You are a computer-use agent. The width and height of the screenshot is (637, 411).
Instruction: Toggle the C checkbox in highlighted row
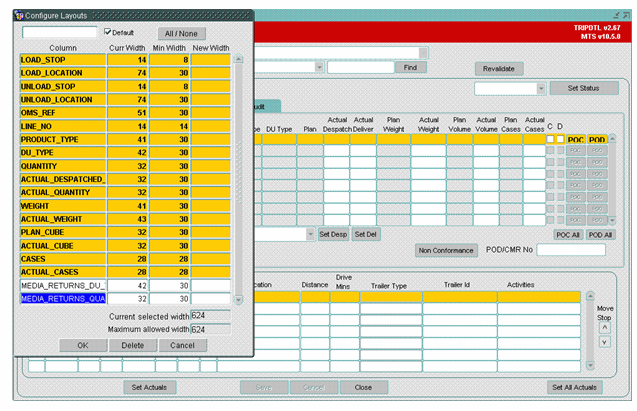tap(550, 139)
